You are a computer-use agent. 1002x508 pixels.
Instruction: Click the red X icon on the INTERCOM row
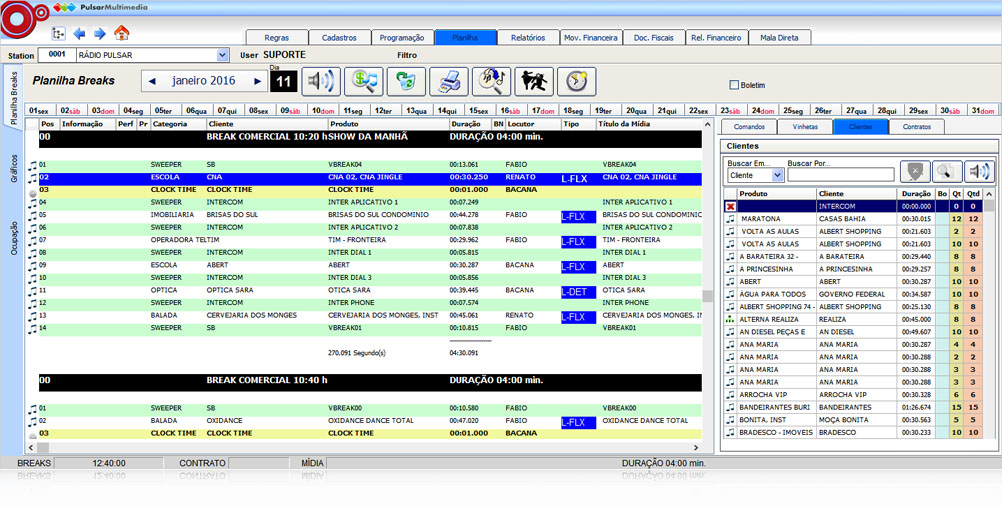(730, 206)
